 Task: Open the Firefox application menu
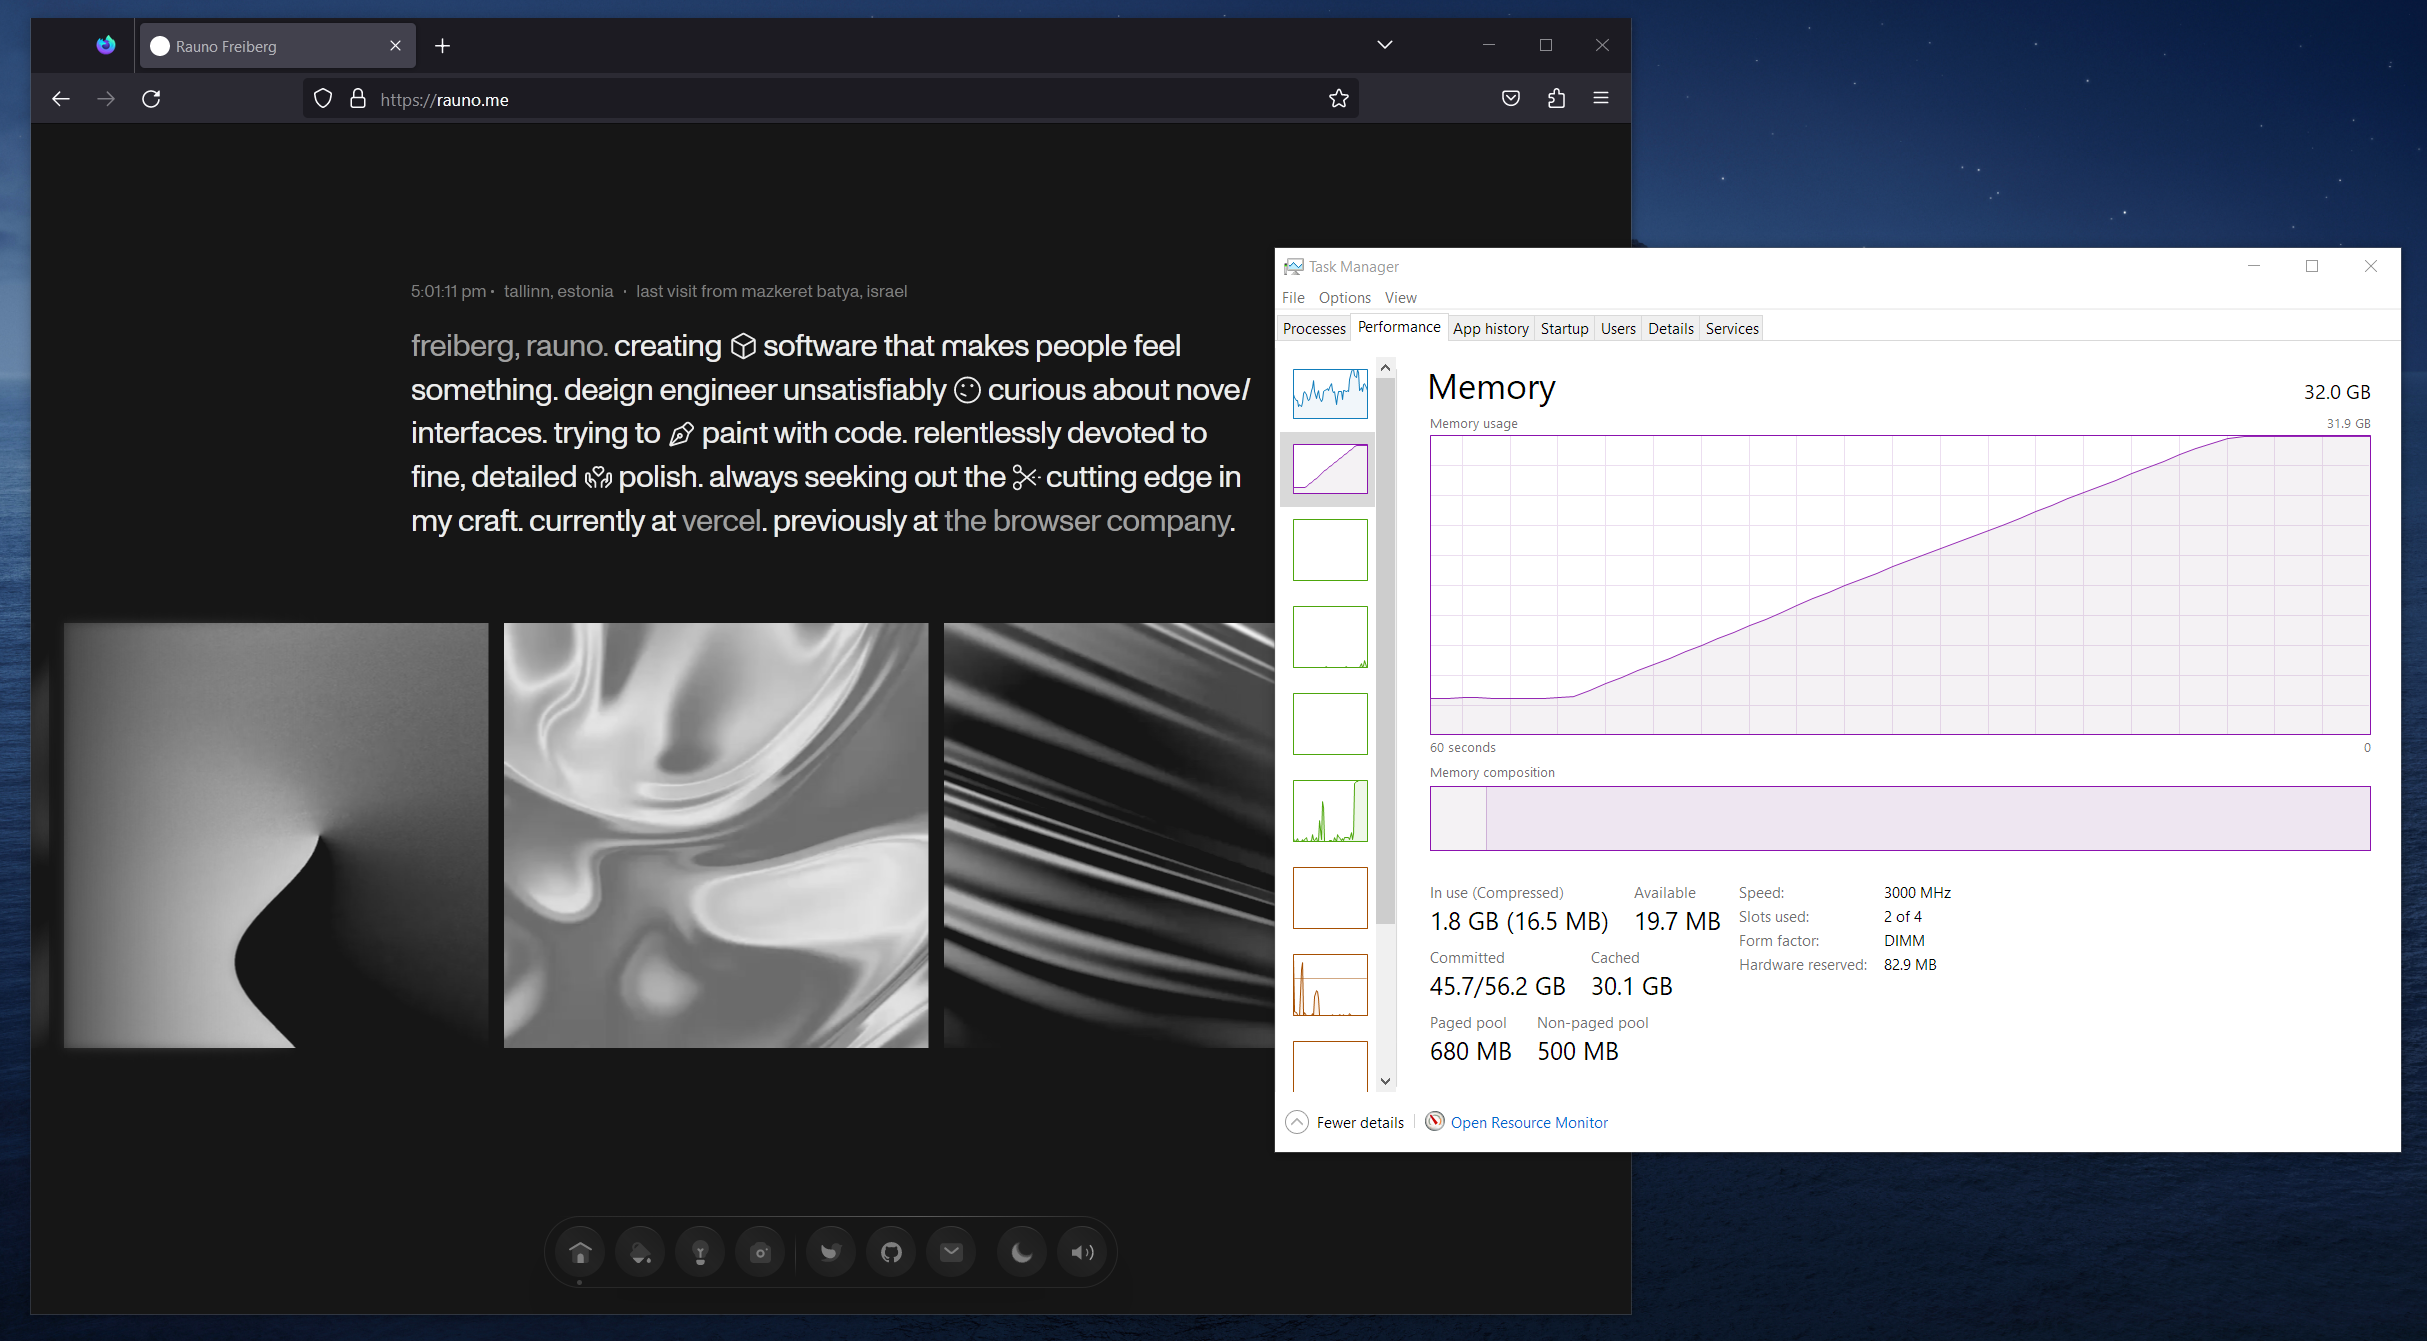(1601, 98)
